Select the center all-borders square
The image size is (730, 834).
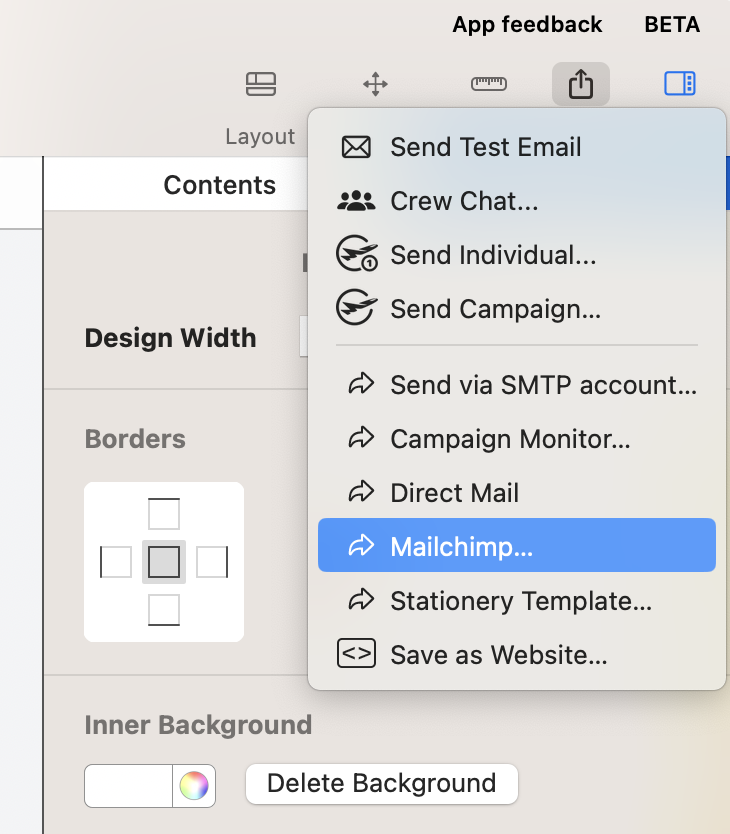pos(164,562)
